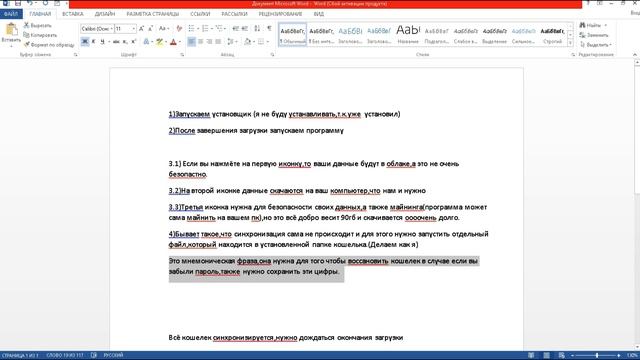Sort the selected text
Viewport: 640px width, 360px height.
click(257, 29)
